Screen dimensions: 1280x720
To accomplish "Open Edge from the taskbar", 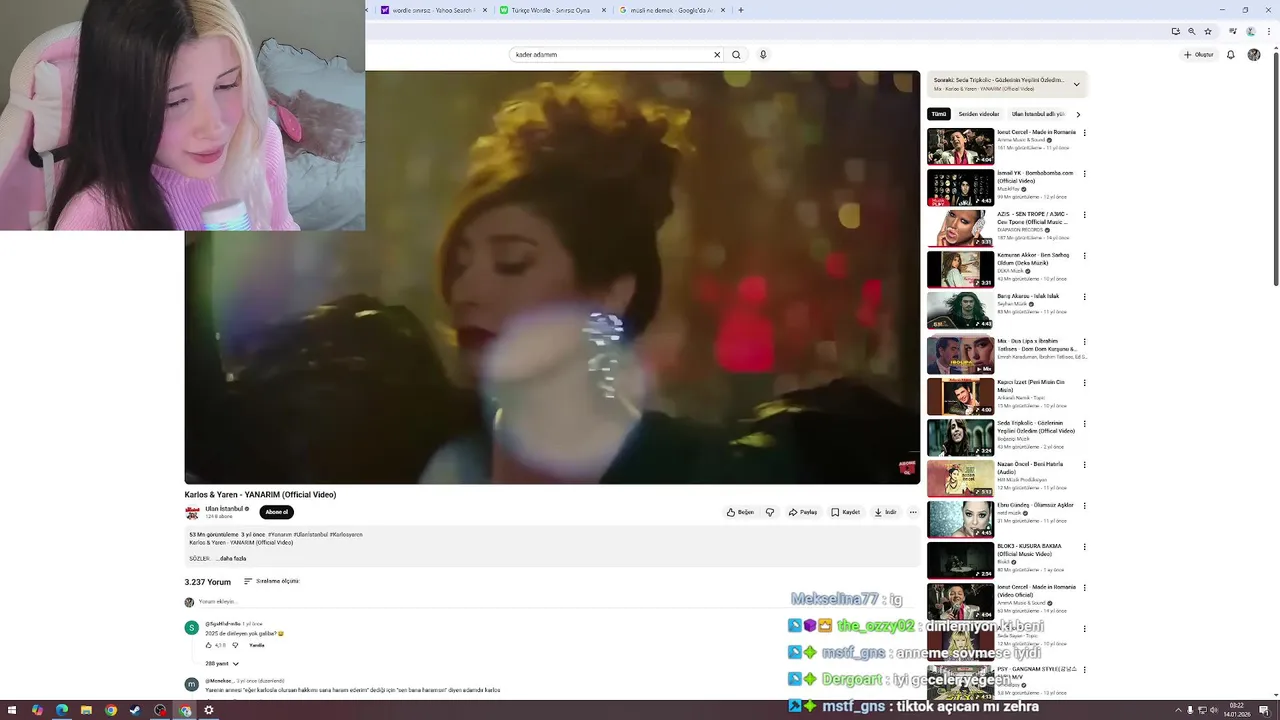I will [62, 710].
